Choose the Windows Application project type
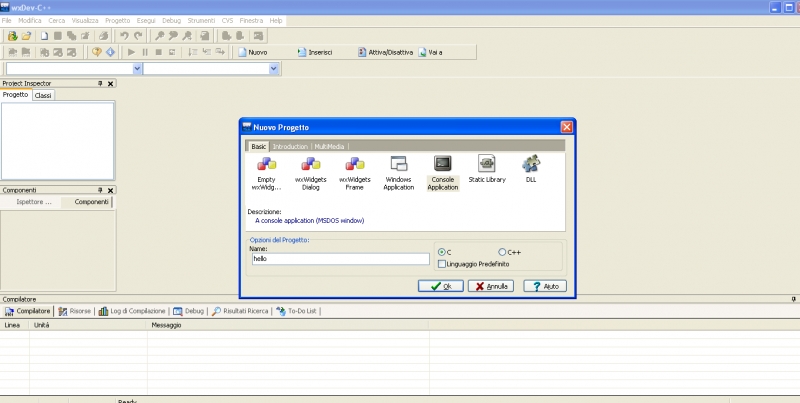The height and width of the screenshot is (403, 800). pyautogui.click(x=398, y=173)
